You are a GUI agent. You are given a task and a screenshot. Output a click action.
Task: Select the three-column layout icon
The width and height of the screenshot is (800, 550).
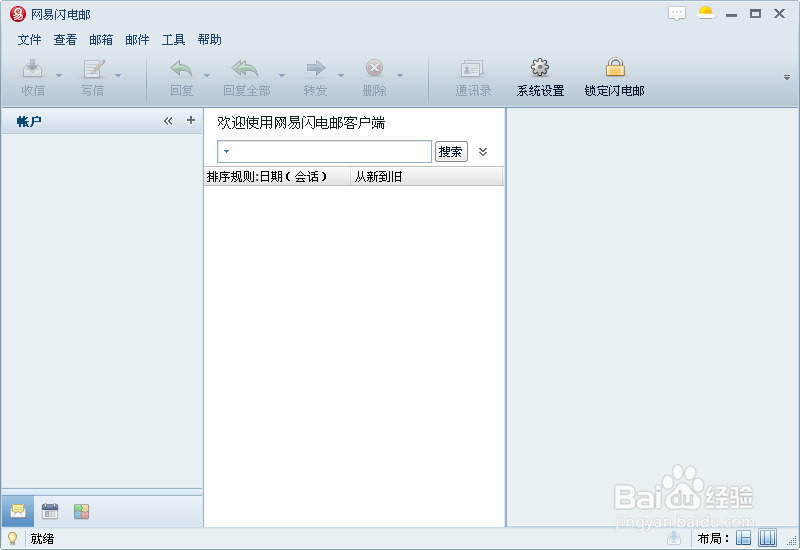767,538
